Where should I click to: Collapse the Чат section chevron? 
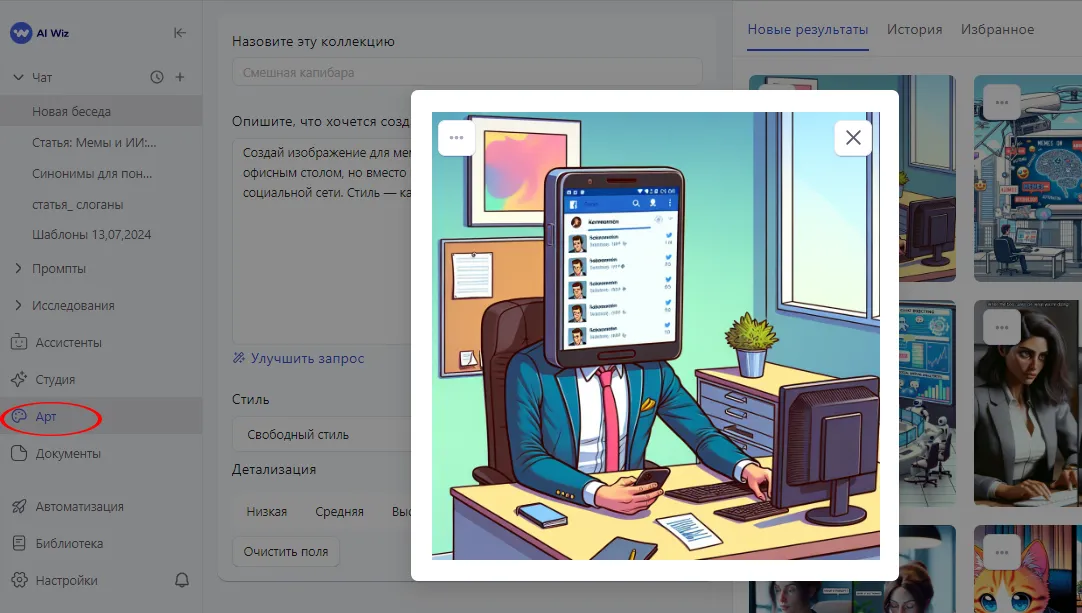coord(18,77)
